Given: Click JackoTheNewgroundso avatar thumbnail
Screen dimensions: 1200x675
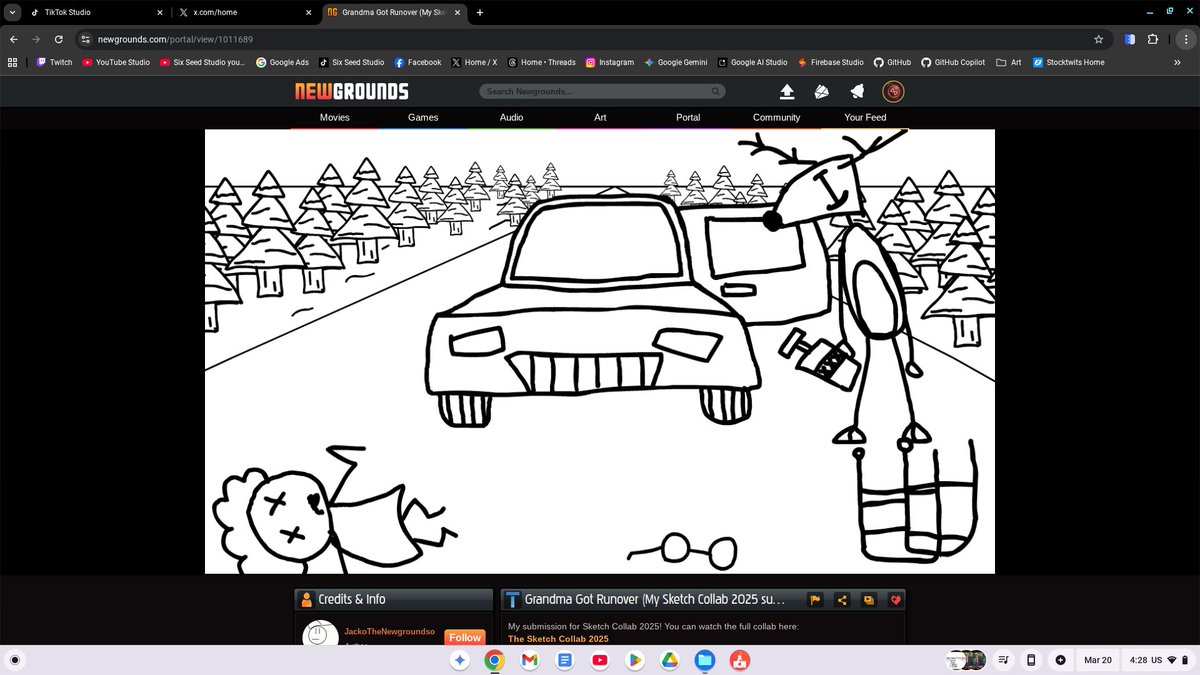Looking at the screenshot, I should point(320,635).
